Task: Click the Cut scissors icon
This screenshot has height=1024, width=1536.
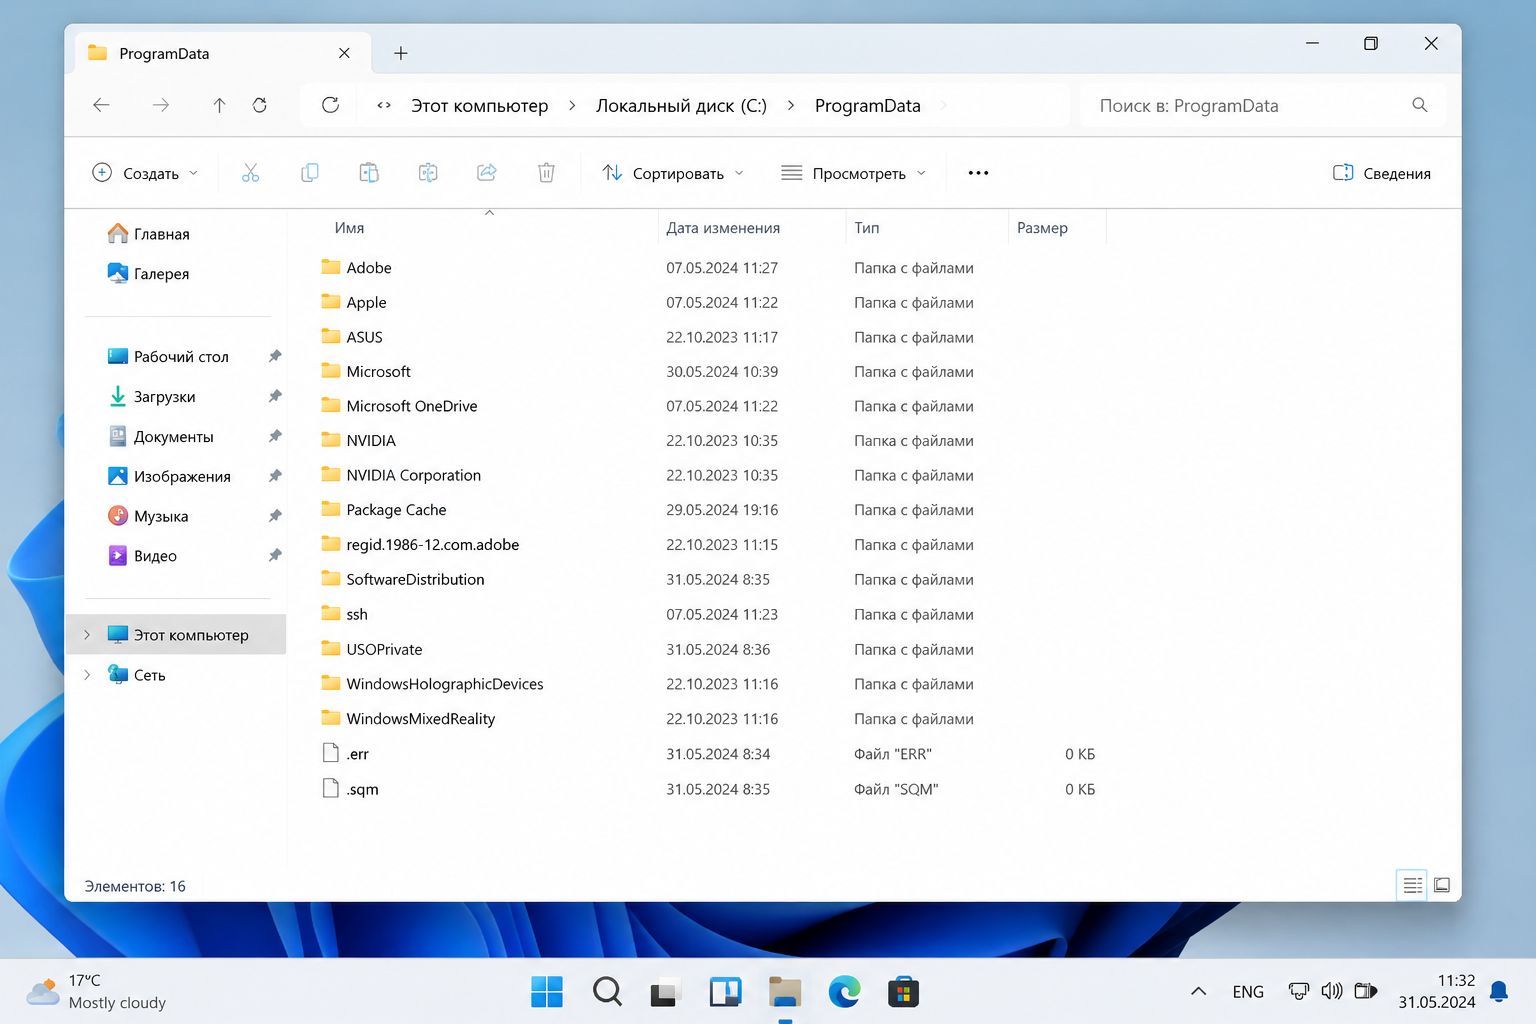Action: pyautogui.click(x=250, y=173)
